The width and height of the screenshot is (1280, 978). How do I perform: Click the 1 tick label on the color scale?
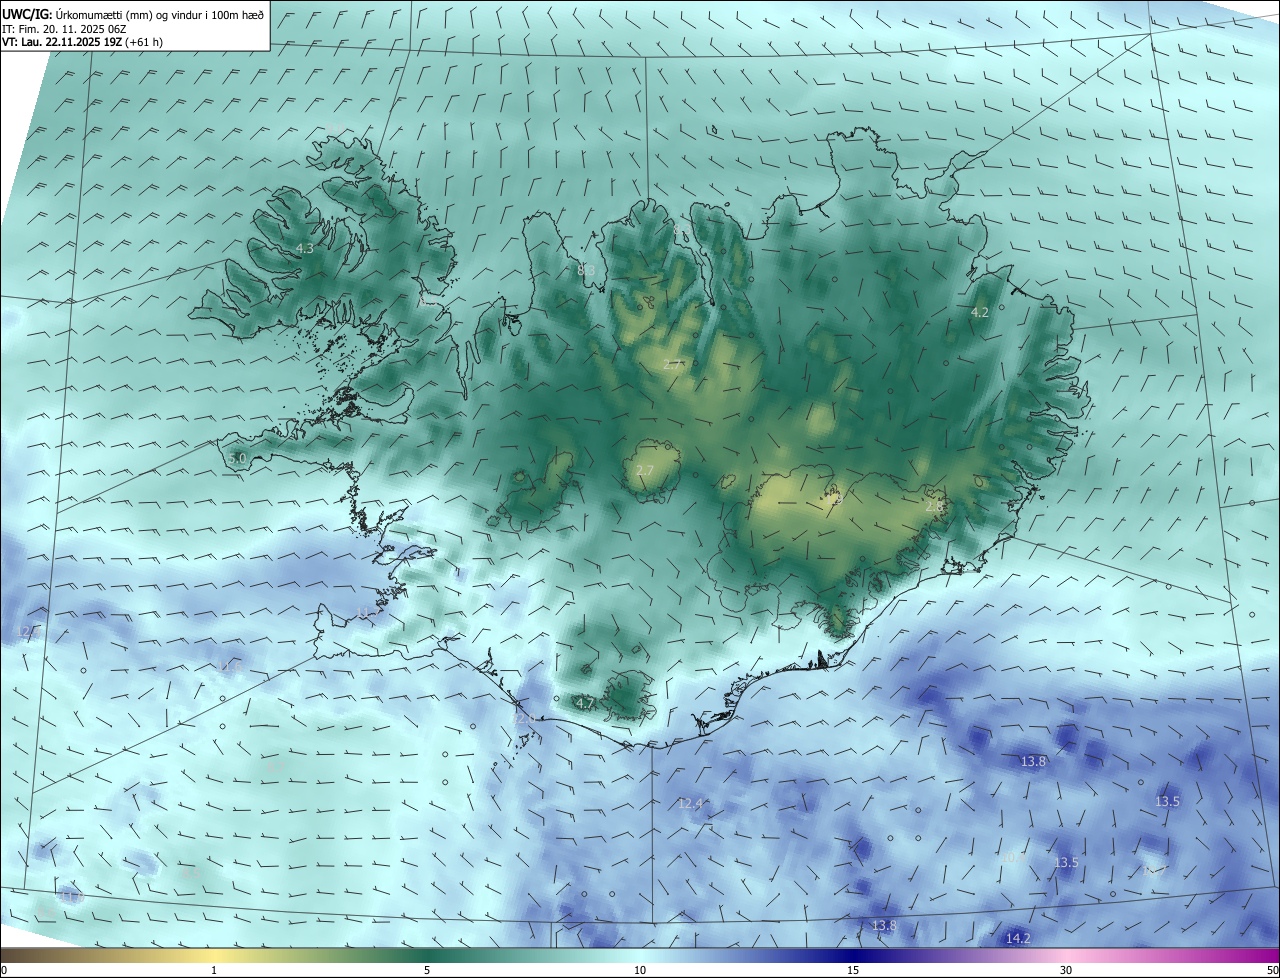[x=214, y=970]
